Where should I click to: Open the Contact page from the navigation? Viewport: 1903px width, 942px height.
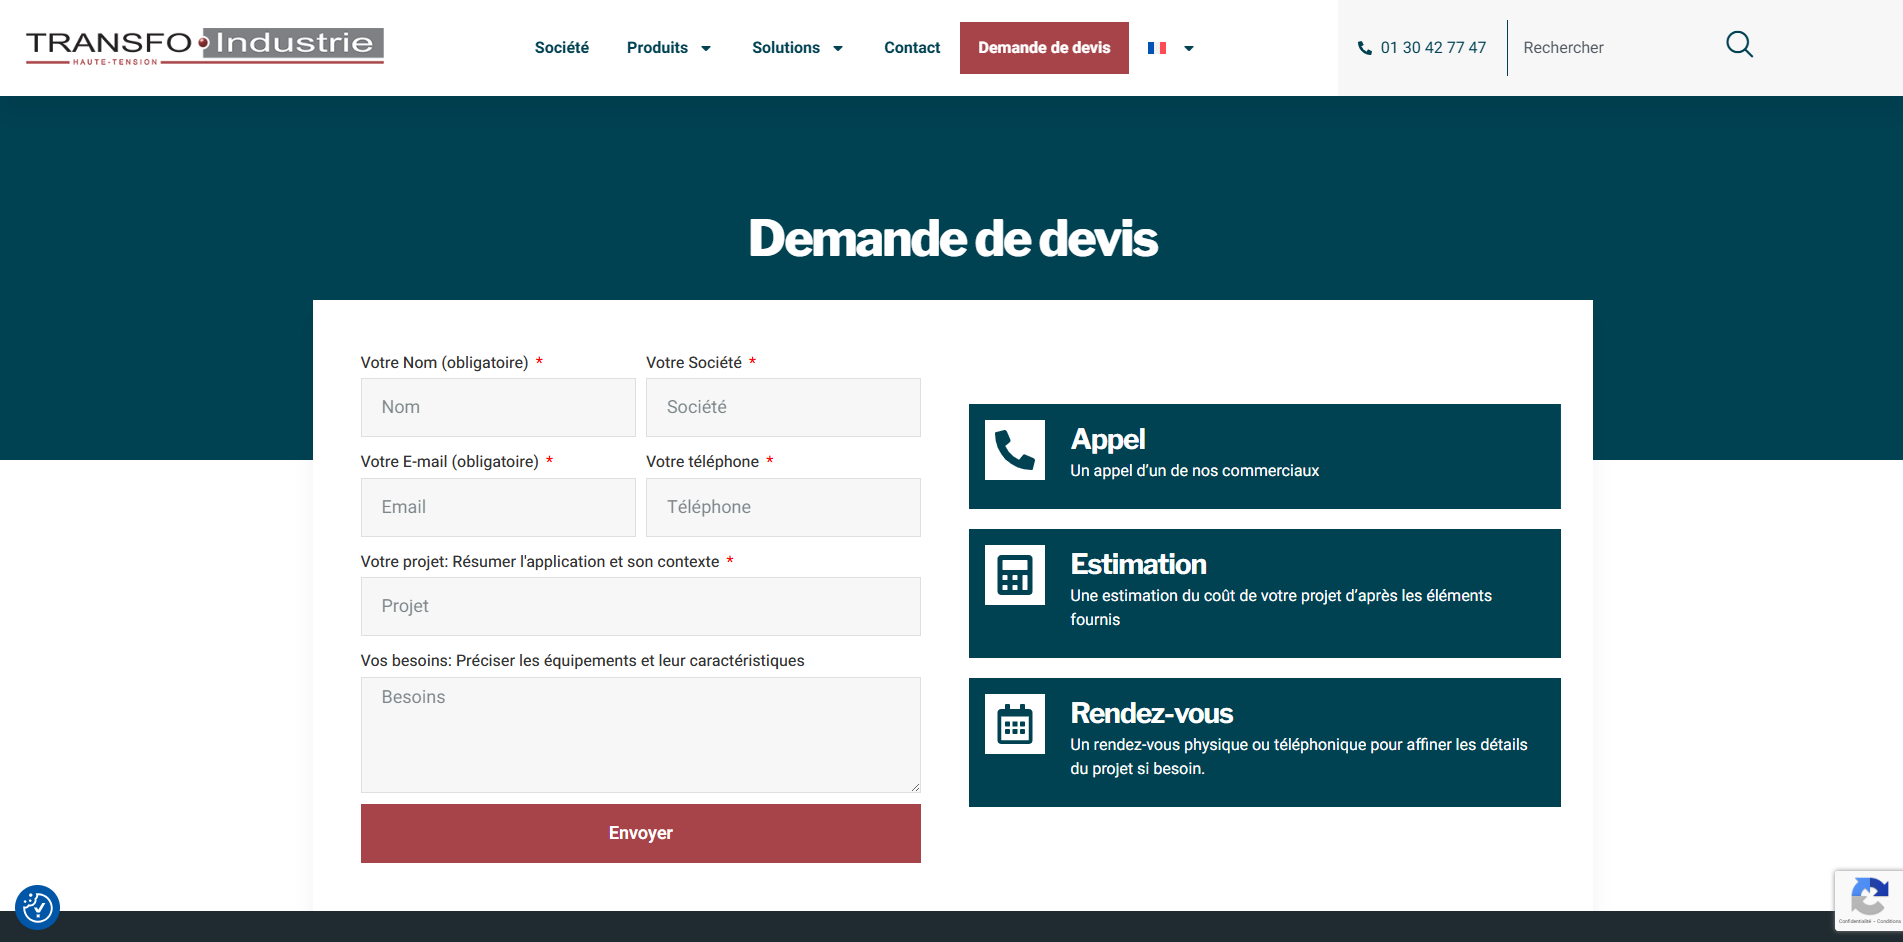911,47
